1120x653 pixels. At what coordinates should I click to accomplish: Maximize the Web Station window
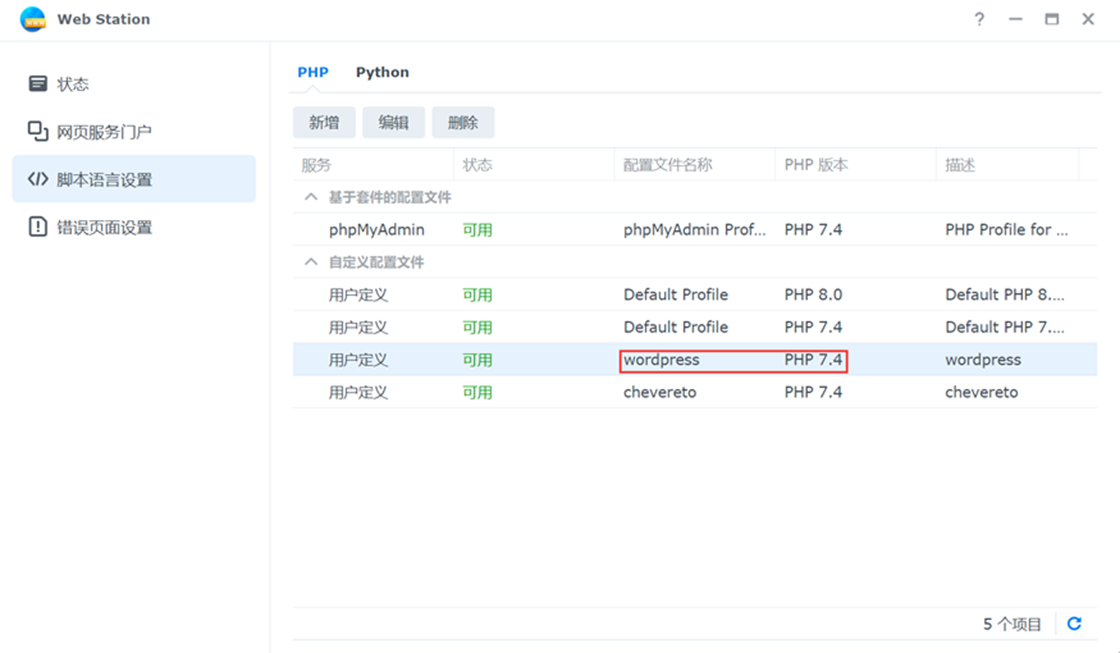(1052, 19)
